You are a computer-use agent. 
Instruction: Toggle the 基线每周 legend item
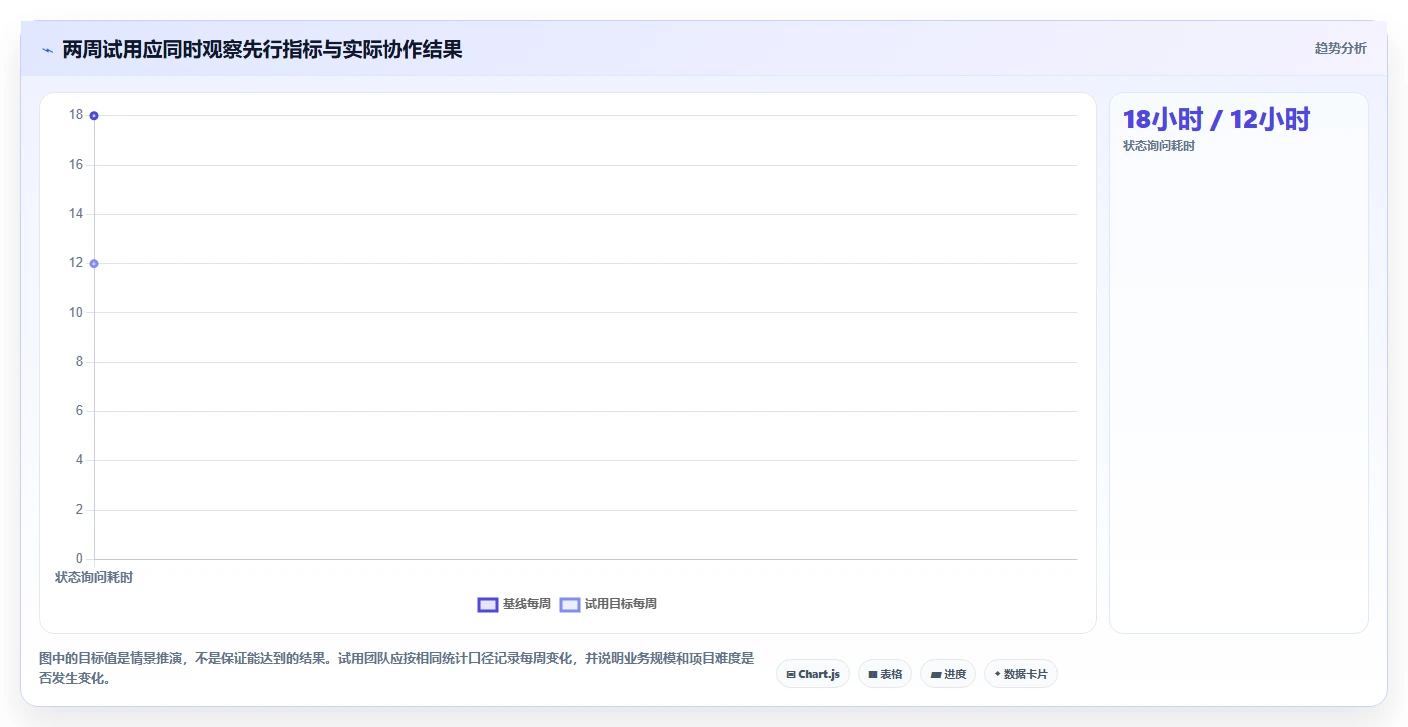514,604
